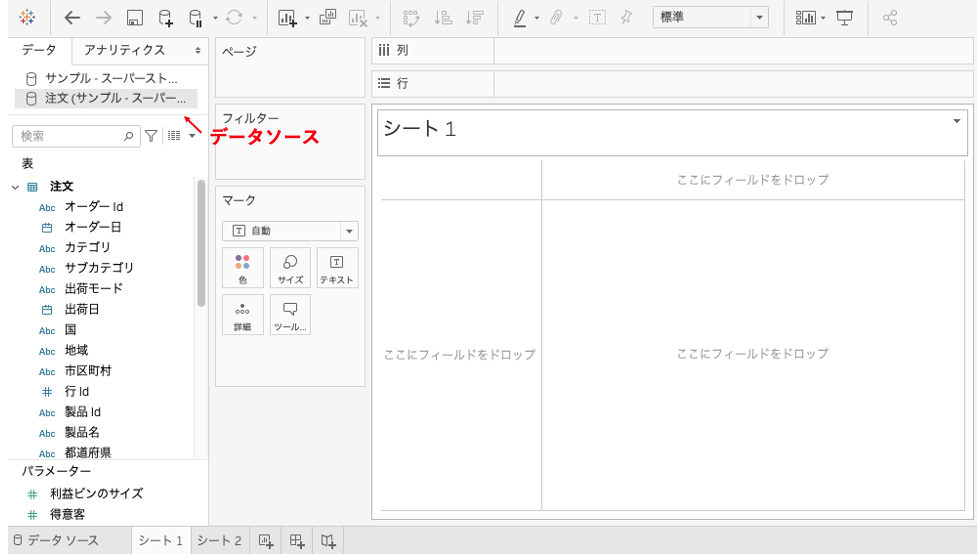The image size is (980, 554).
Task: Collapse the 注文 table tree
Action: click(x=16, y=187)
